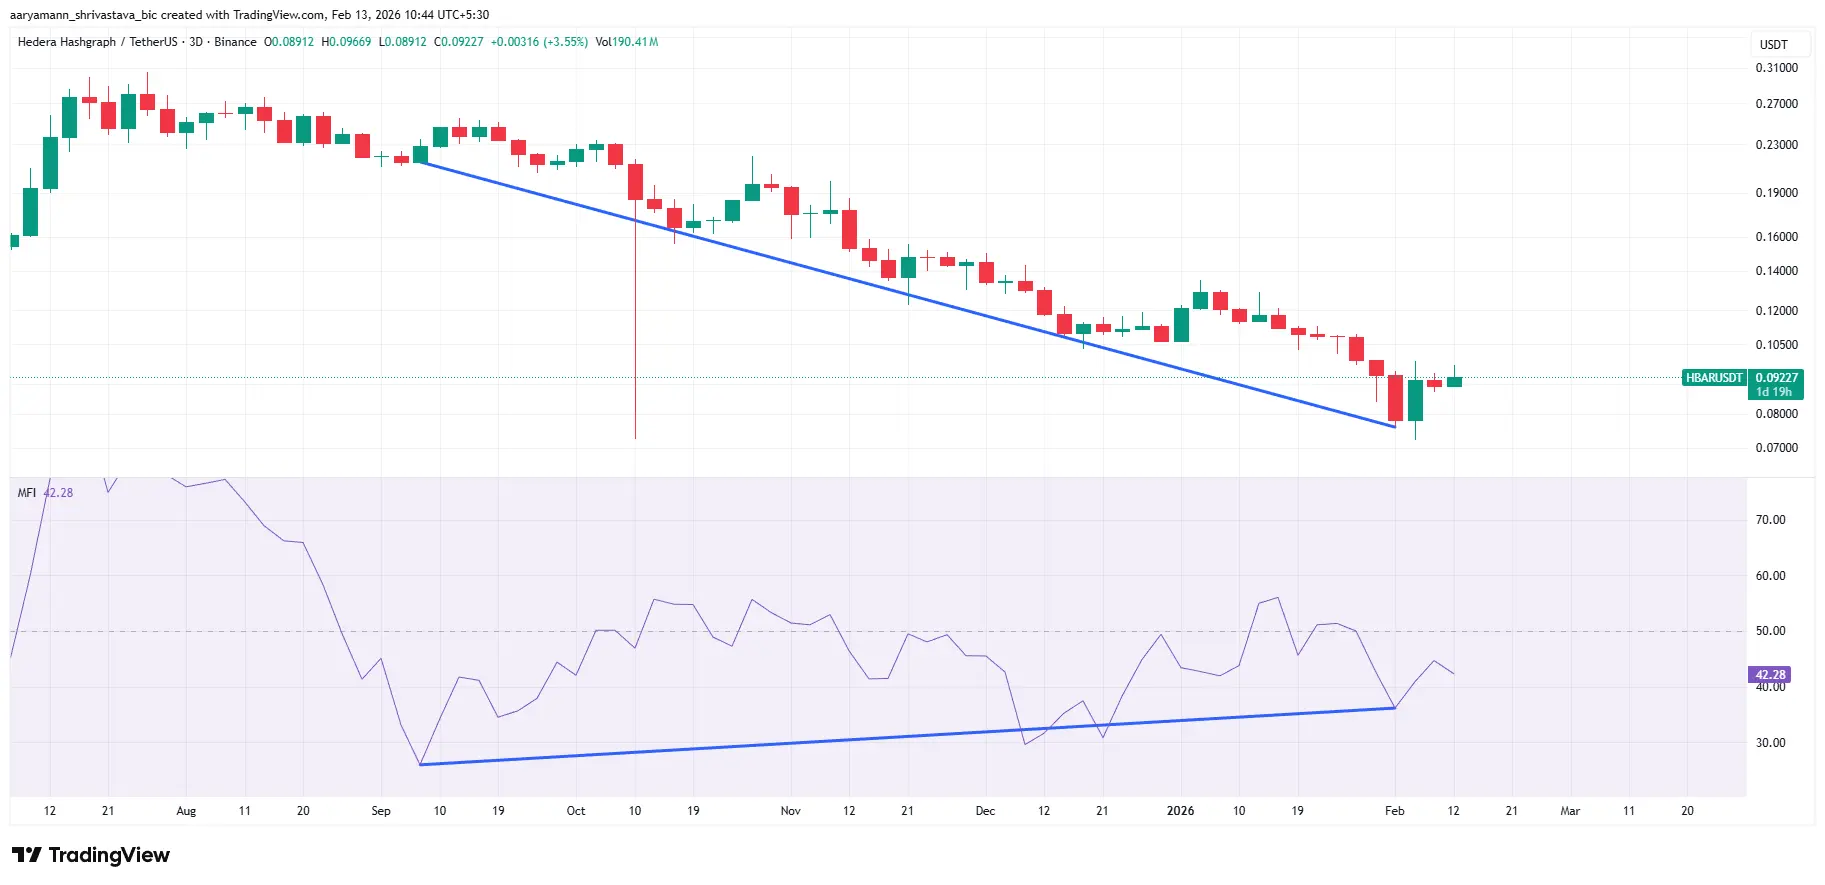Click the Vol 190.41M volume readout
Screen dimensions: 1825x885
pyautogui.click(x=626, y=42)
